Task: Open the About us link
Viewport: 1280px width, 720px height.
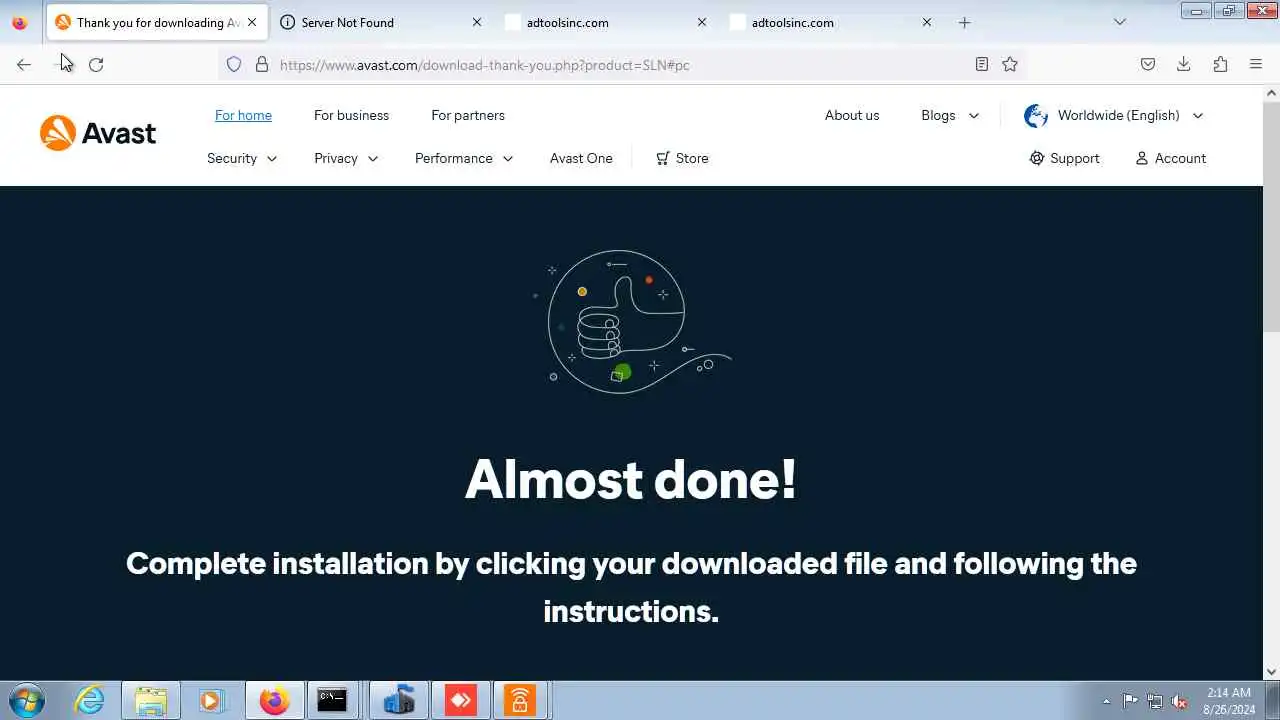Action: (x=852, y=115)
